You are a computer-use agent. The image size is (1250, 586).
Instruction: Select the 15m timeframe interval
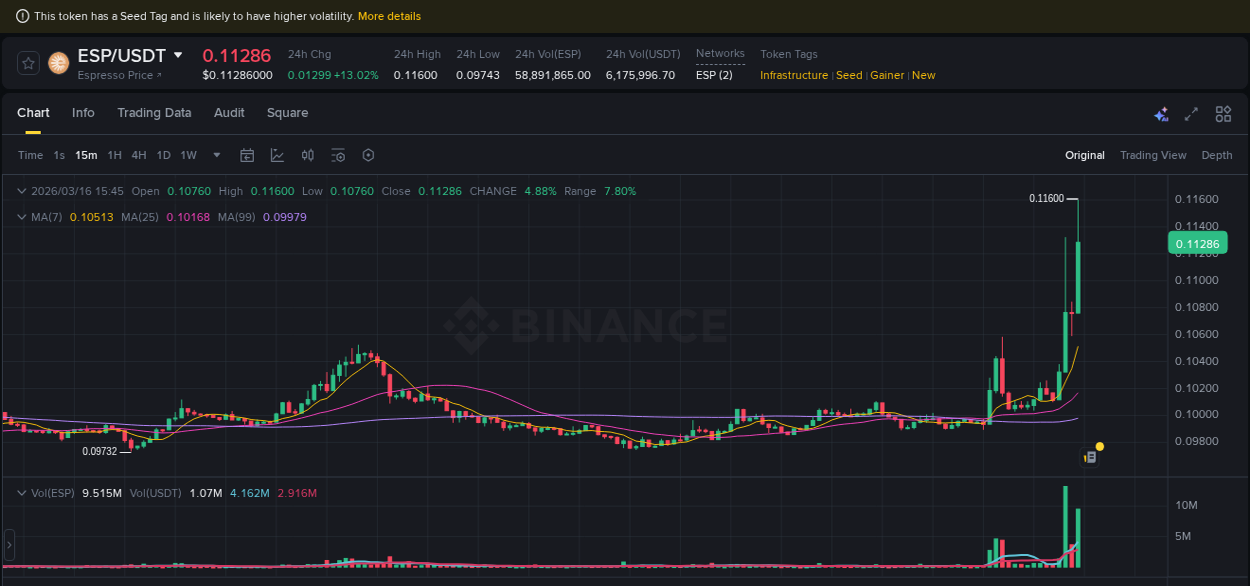pos(86,155)
